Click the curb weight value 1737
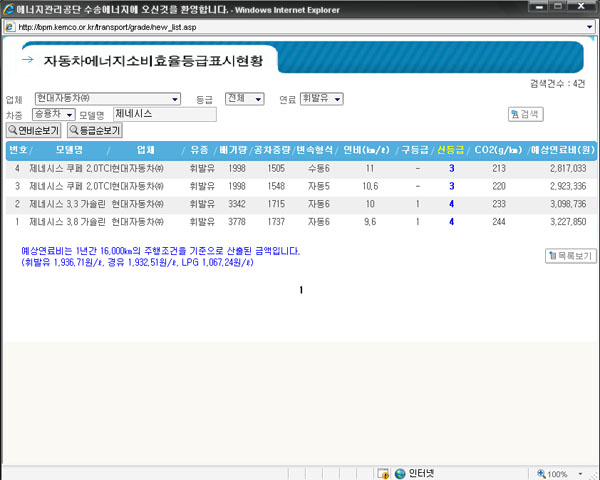 point(276,222)
